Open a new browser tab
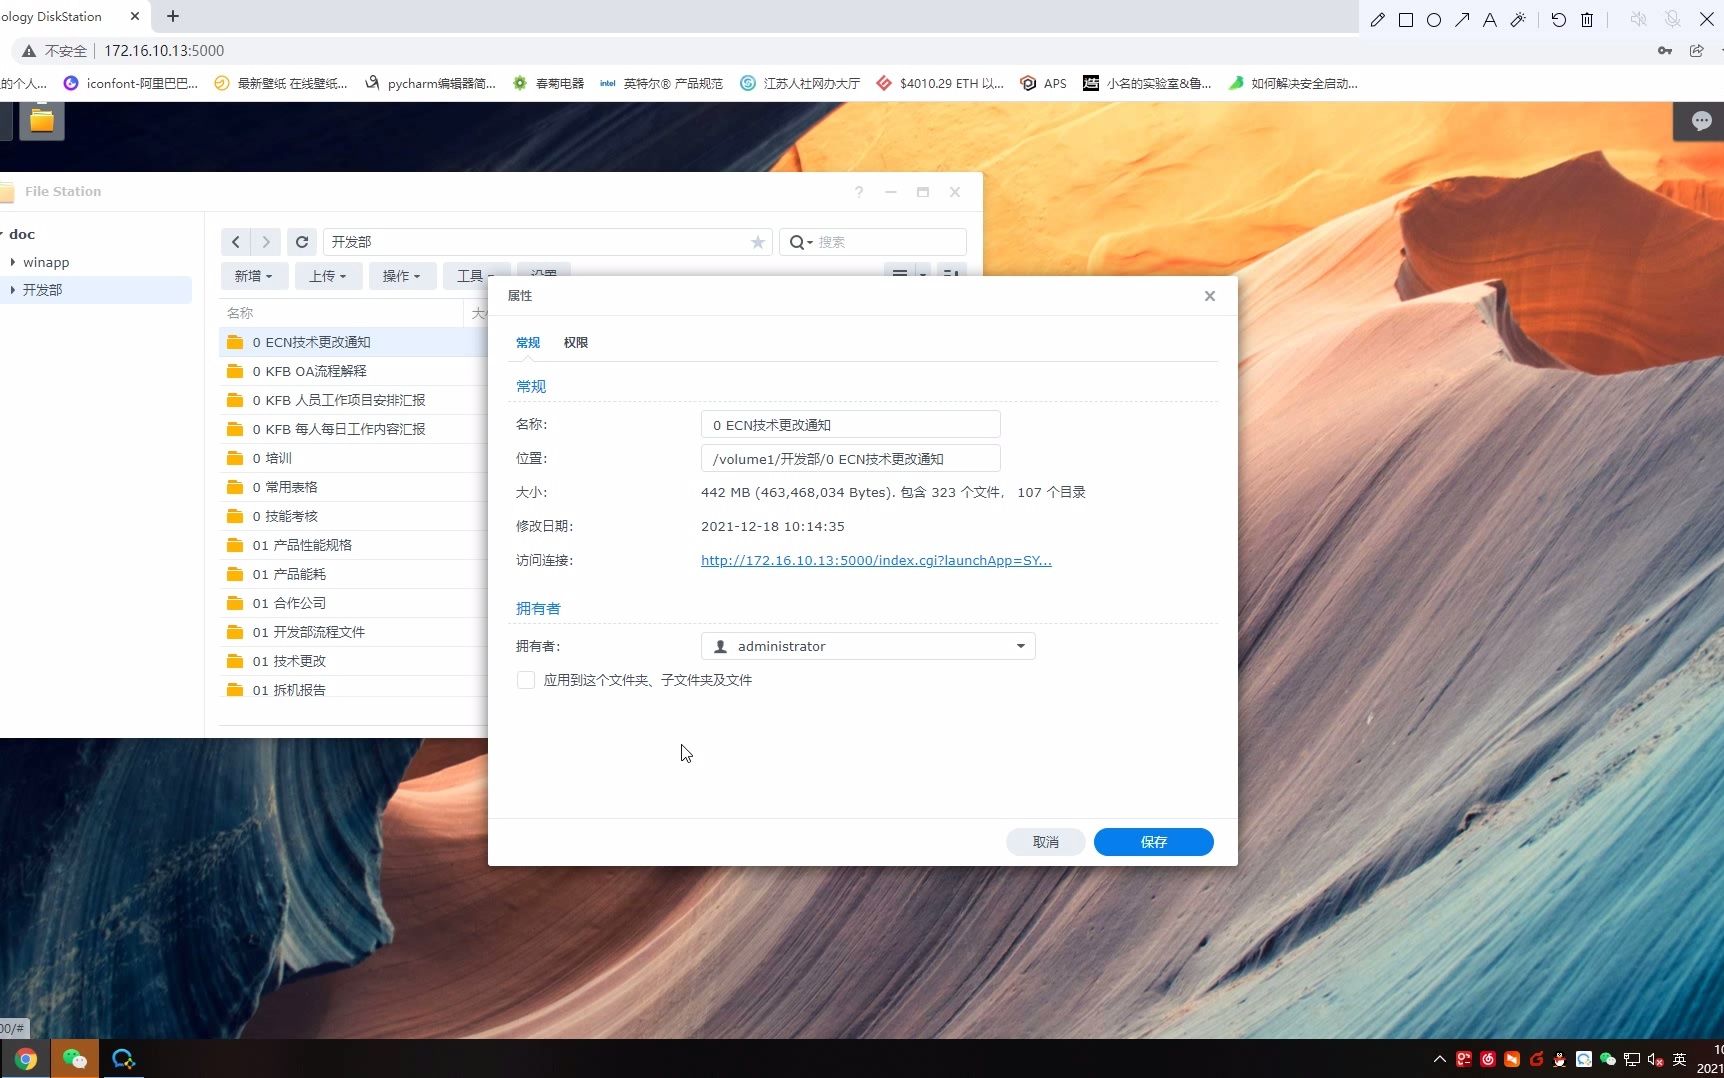This screenshot has width=1724, height=1078. tap(173, 16)
